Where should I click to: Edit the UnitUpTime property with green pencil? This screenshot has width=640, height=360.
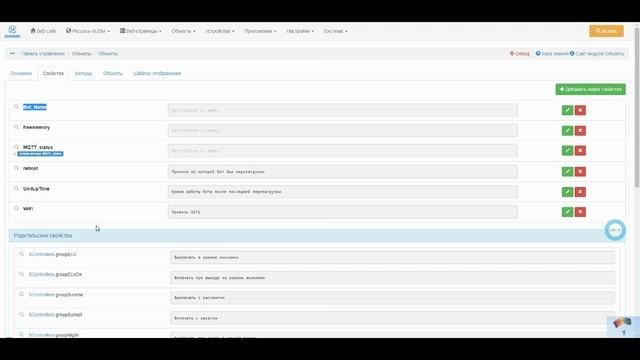point(567,192)
